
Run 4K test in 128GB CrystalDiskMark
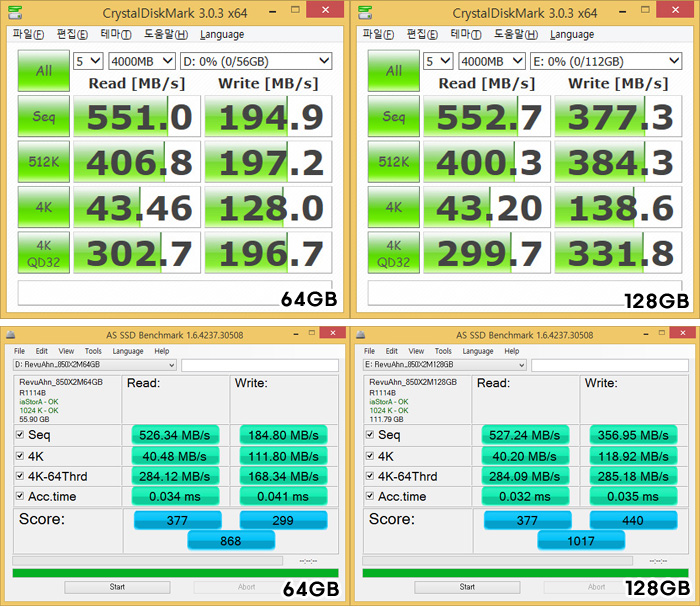click(x=394, y=207)
